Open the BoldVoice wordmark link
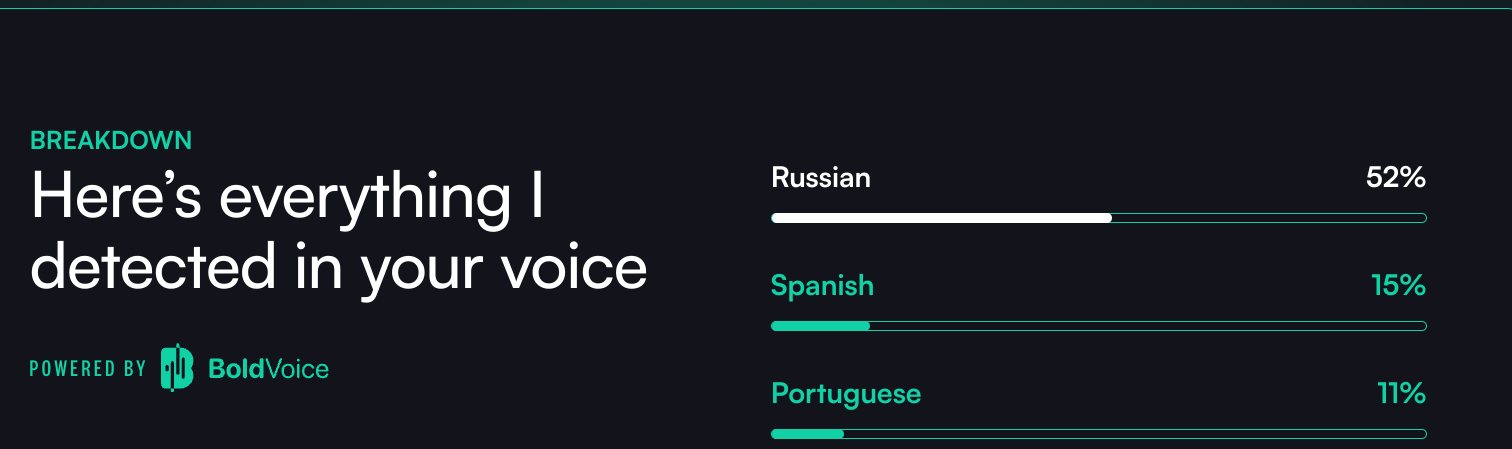The width and height of the screenshot is (1512, 449). [x=268, y=369]
